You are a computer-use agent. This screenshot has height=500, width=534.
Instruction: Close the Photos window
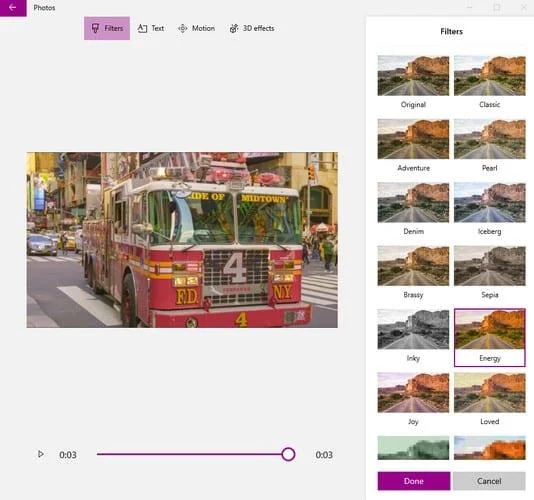click(524, 7)
